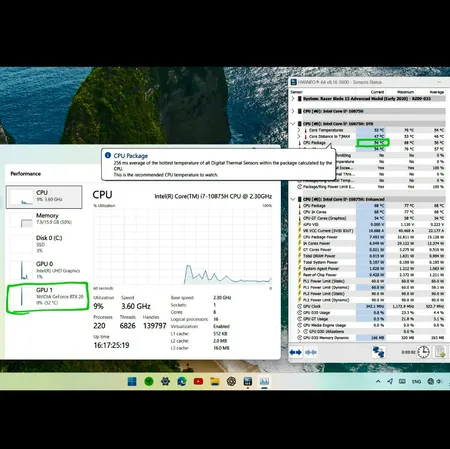The height and width of the screenshot is (449, 450).
Task: Click gauge icon beside GPU D3D Usage
Action: click(299, 313)
